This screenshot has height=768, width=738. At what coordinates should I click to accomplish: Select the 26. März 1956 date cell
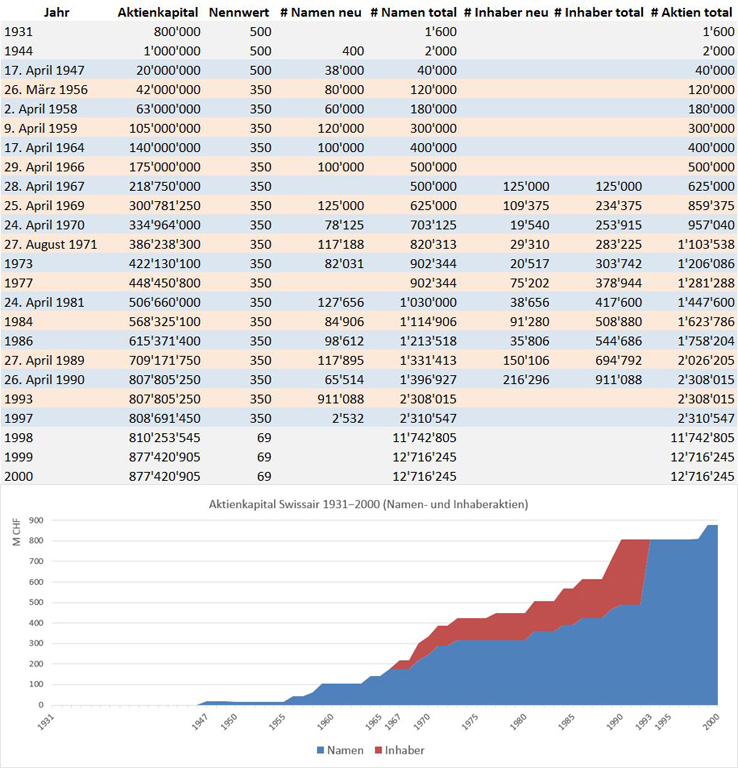pos(46,90)
